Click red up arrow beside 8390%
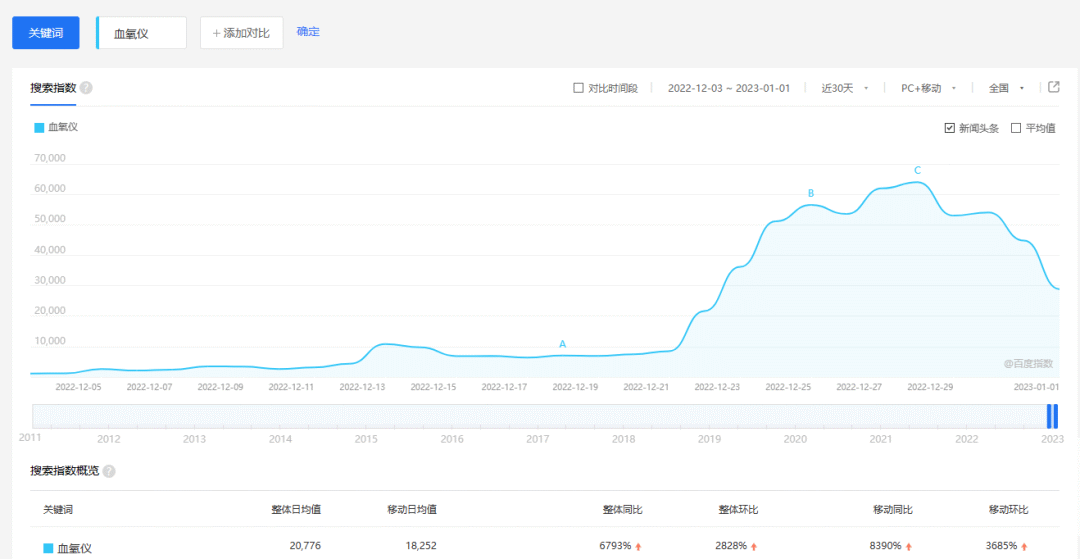Viewport: 1080px width, 559px height. point(908,547)
